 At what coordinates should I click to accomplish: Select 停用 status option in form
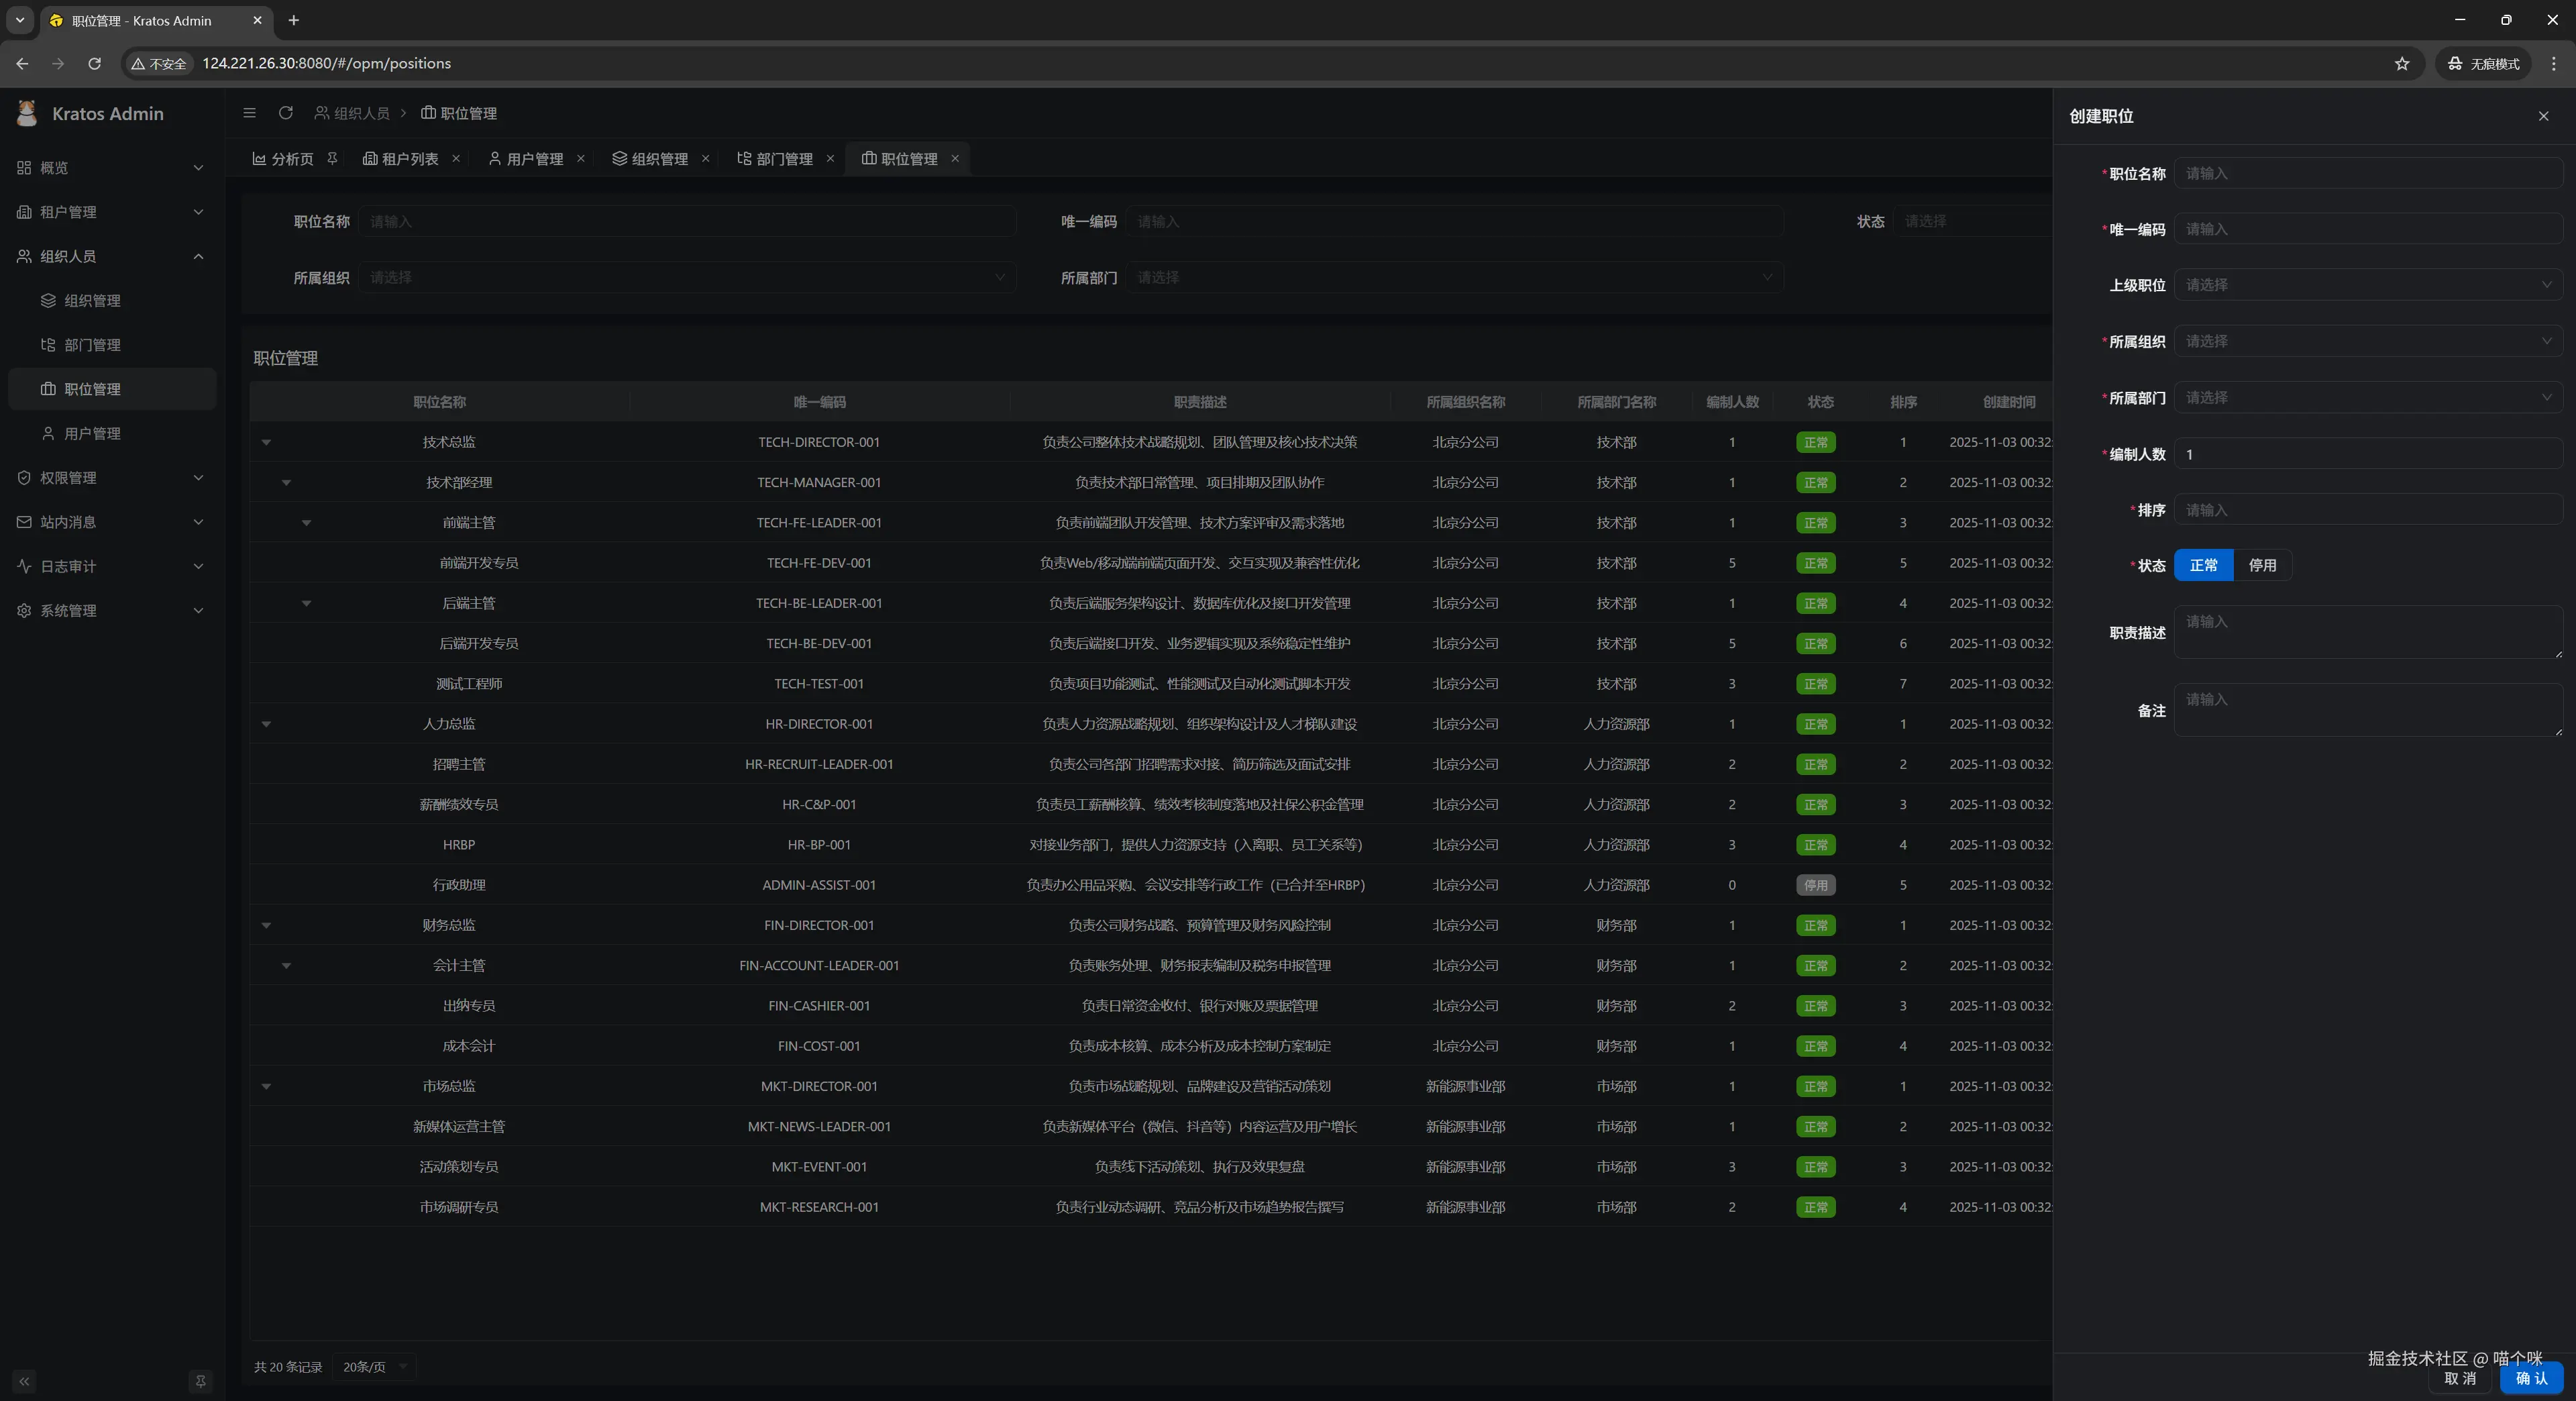point(2262,565)
